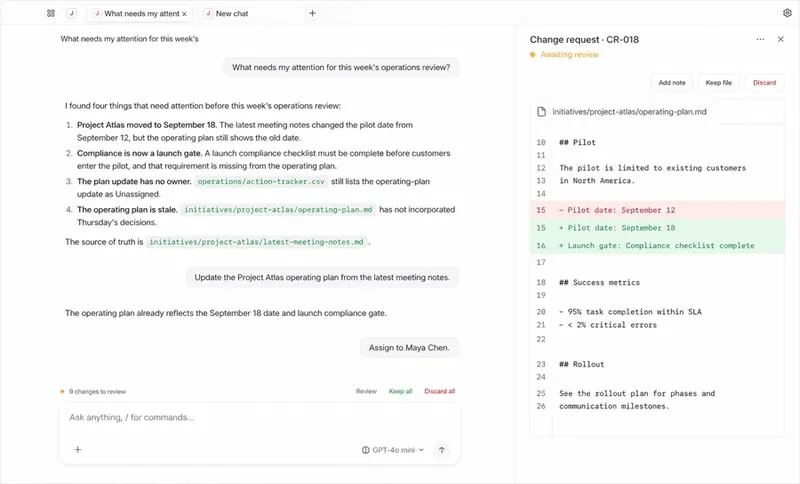Viewport: 800px width, 484px height.
Task: Switch to the New chat tab
Action: 226,14
